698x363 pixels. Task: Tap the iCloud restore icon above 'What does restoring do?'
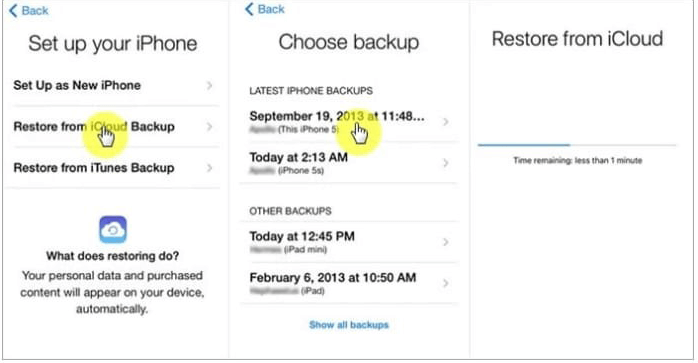click(113, 229)
